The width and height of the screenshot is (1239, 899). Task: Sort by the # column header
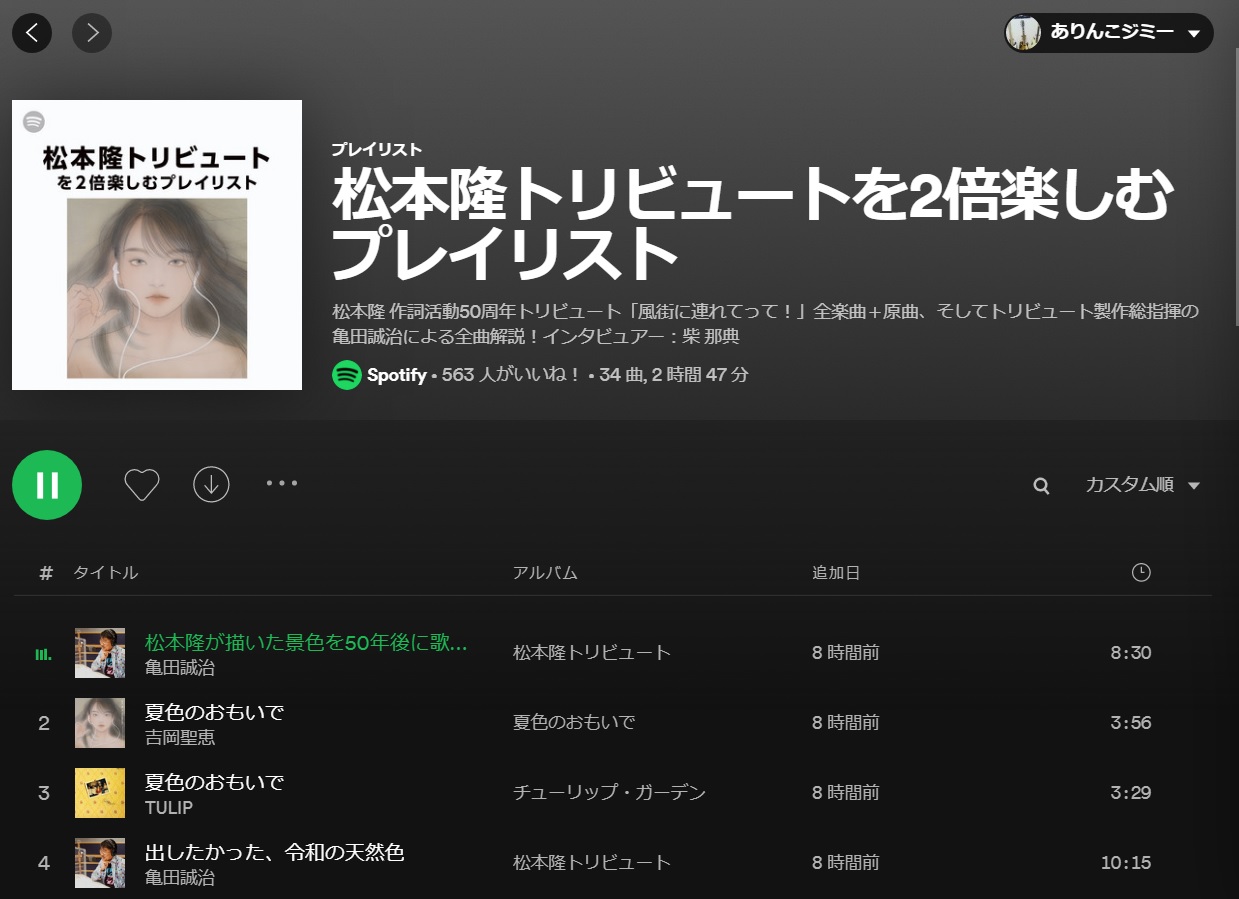(x=45, y=573)
